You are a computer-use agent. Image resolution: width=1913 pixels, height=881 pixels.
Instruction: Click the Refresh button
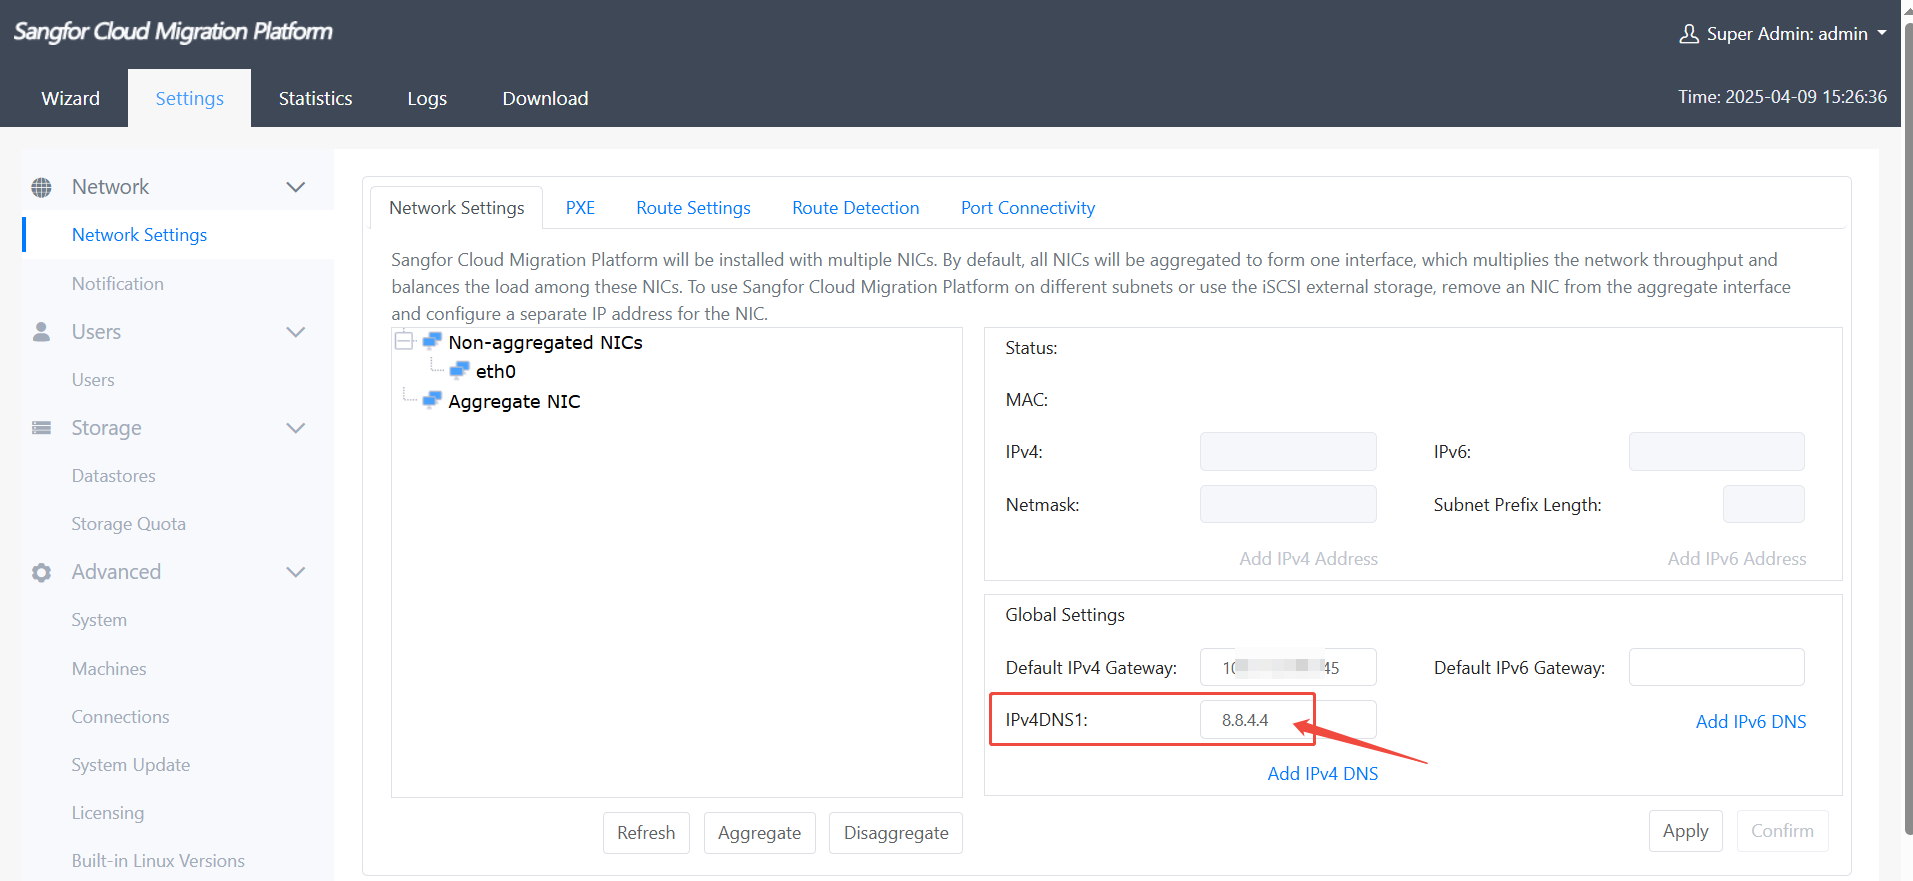coord(646,833)
